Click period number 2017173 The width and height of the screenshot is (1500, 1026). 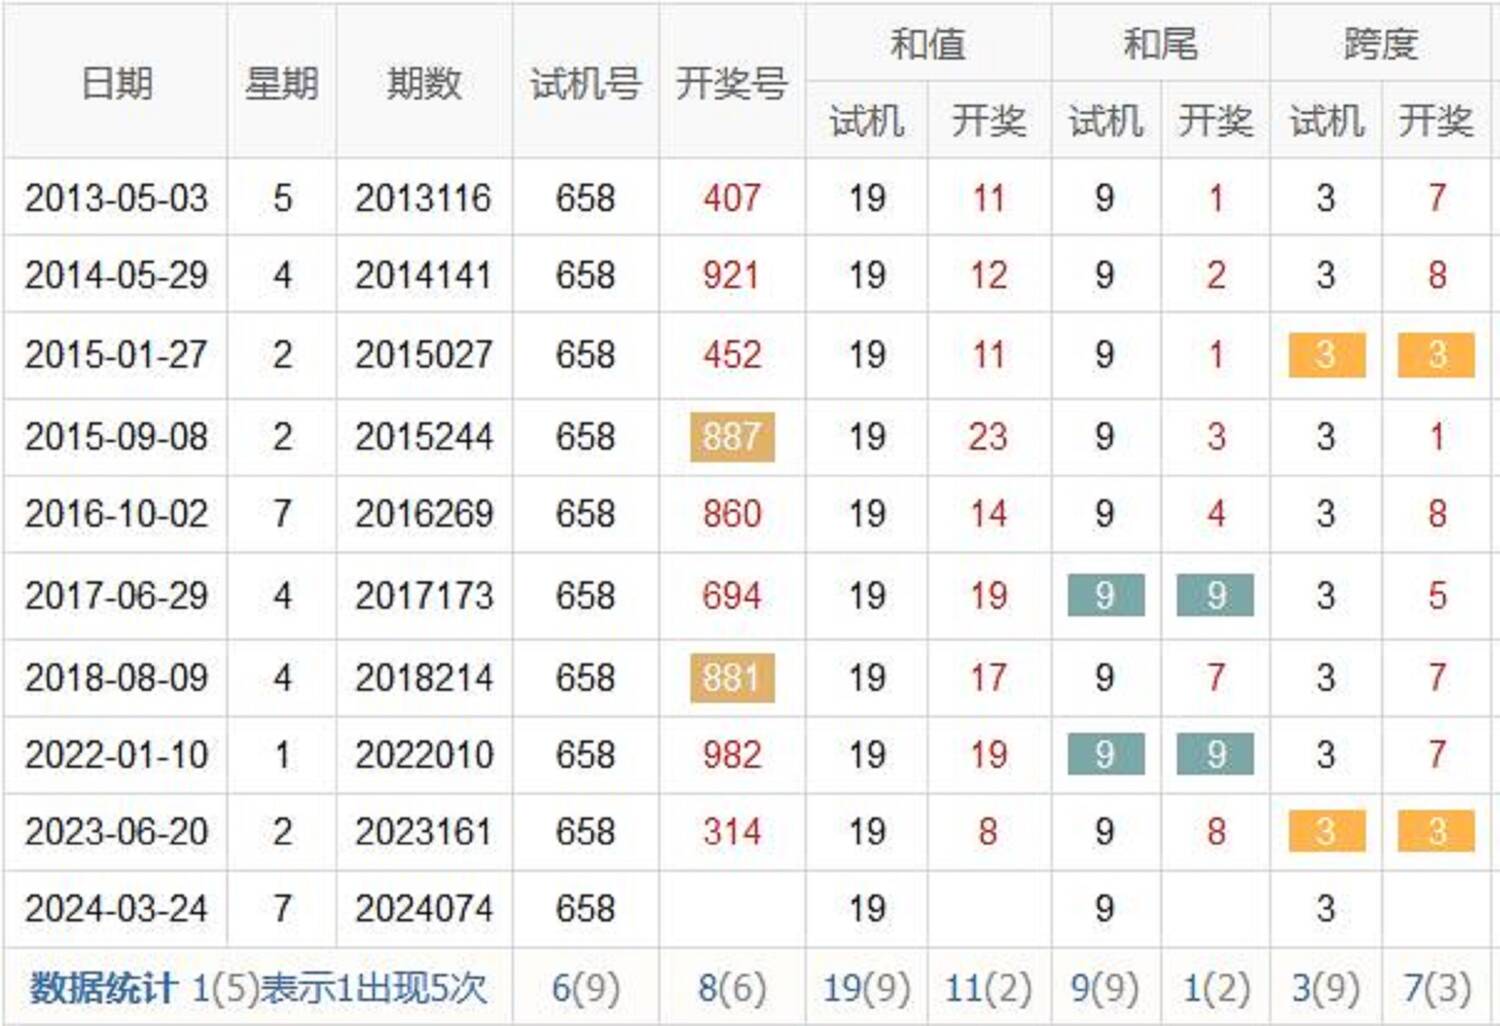point(424,596)
